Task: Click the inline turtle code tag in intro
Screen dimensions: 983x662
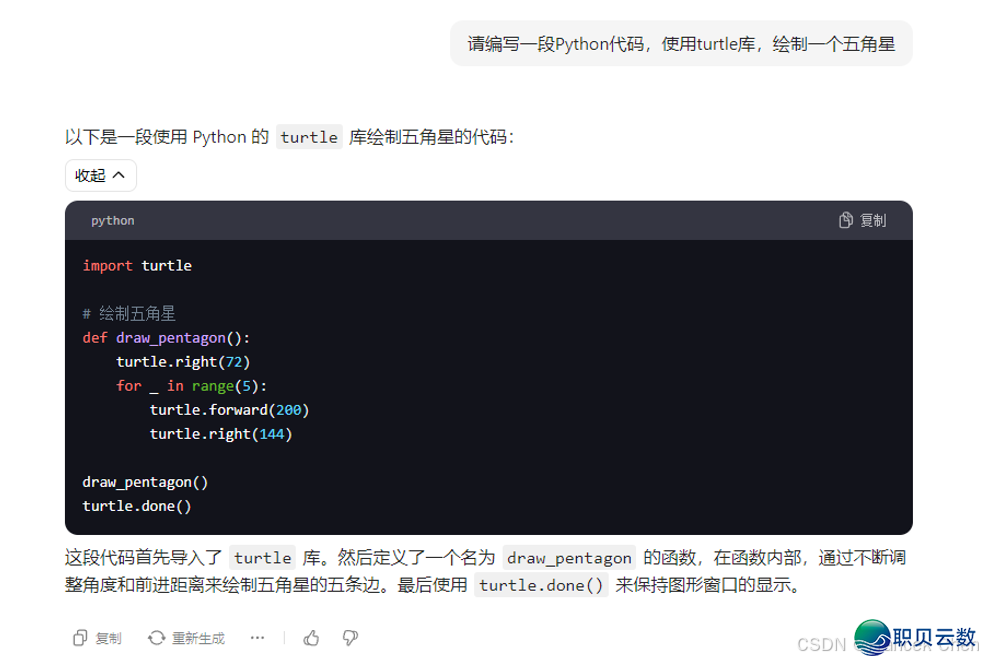Action: [309, 138]
